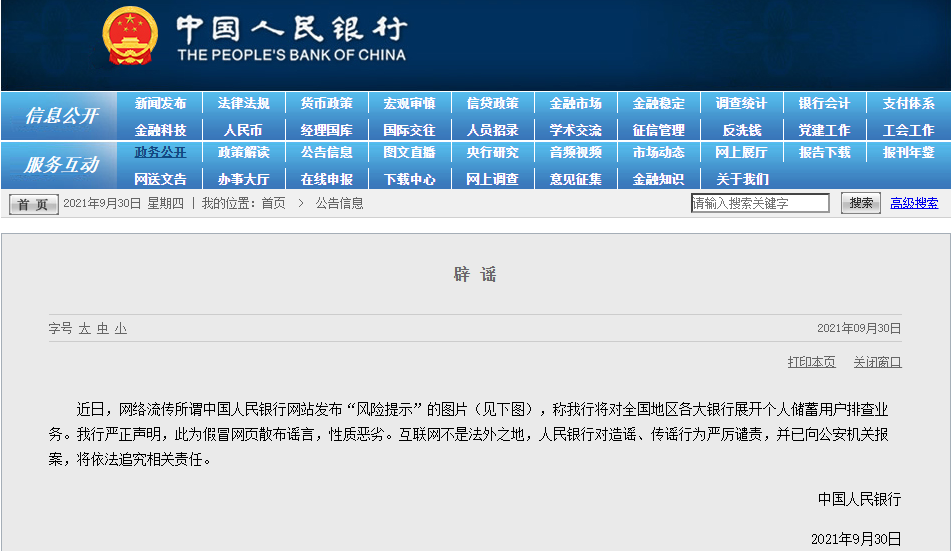Select the 服务互动 category header
952x551 pixels.
pyautogui.click(x=61, y=164)
